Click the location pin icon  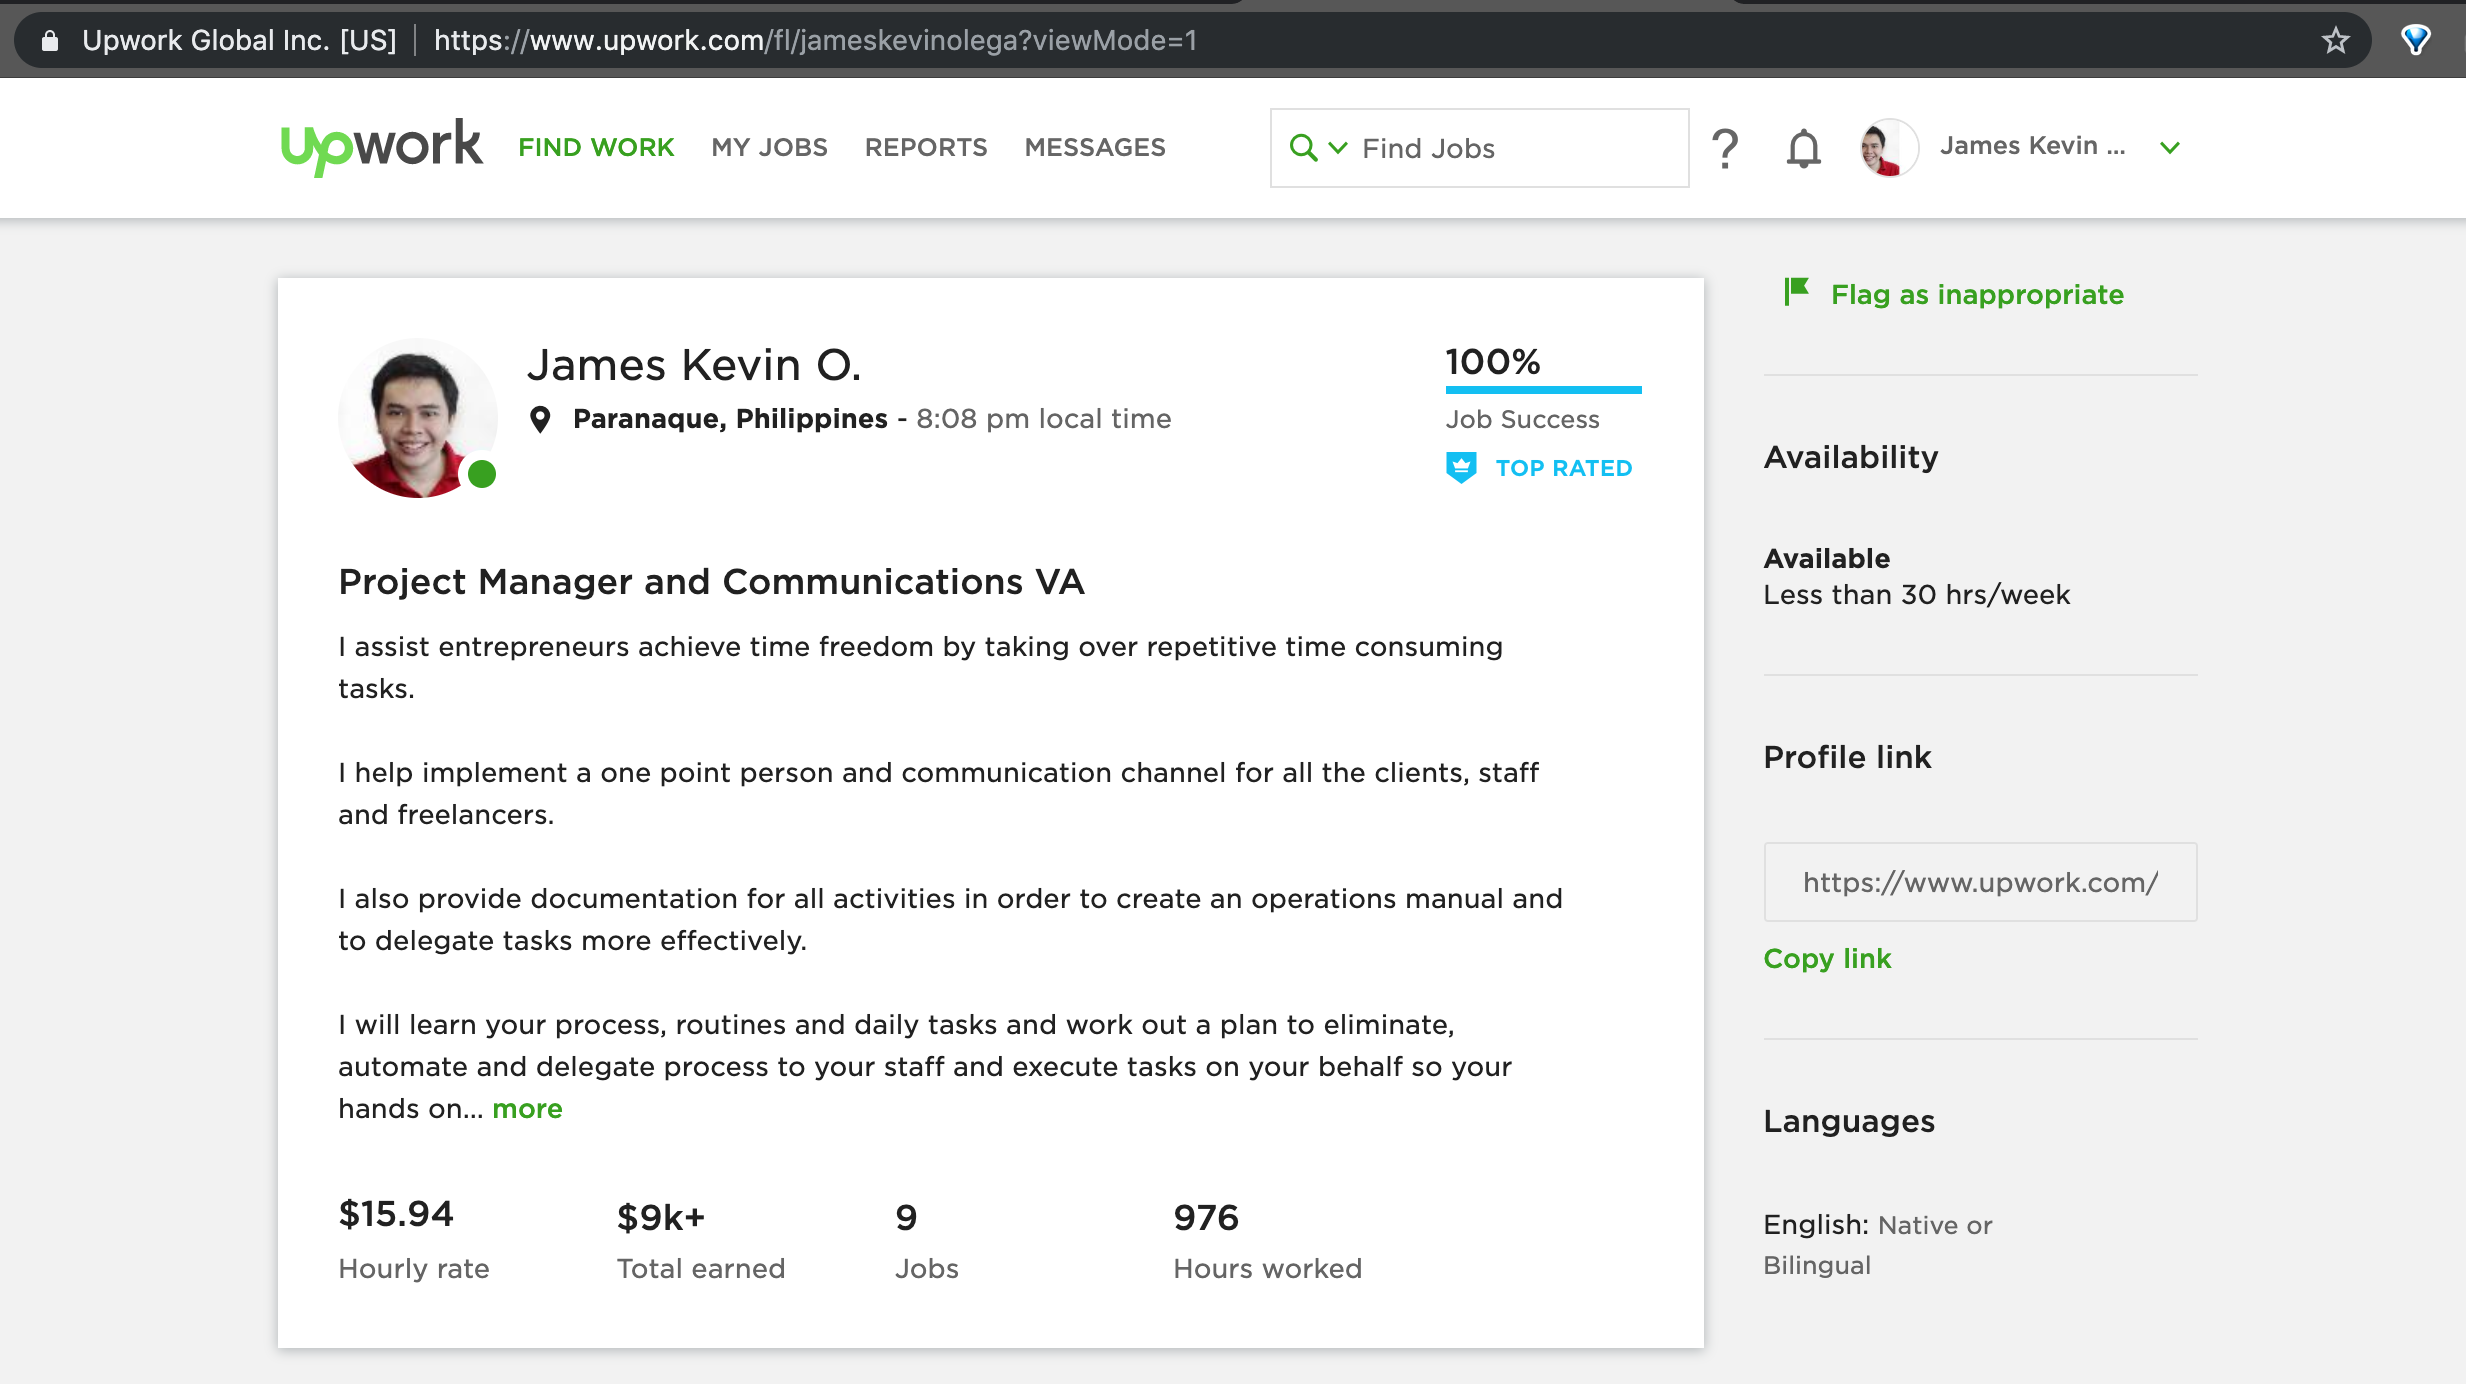[x=540, y=419]
